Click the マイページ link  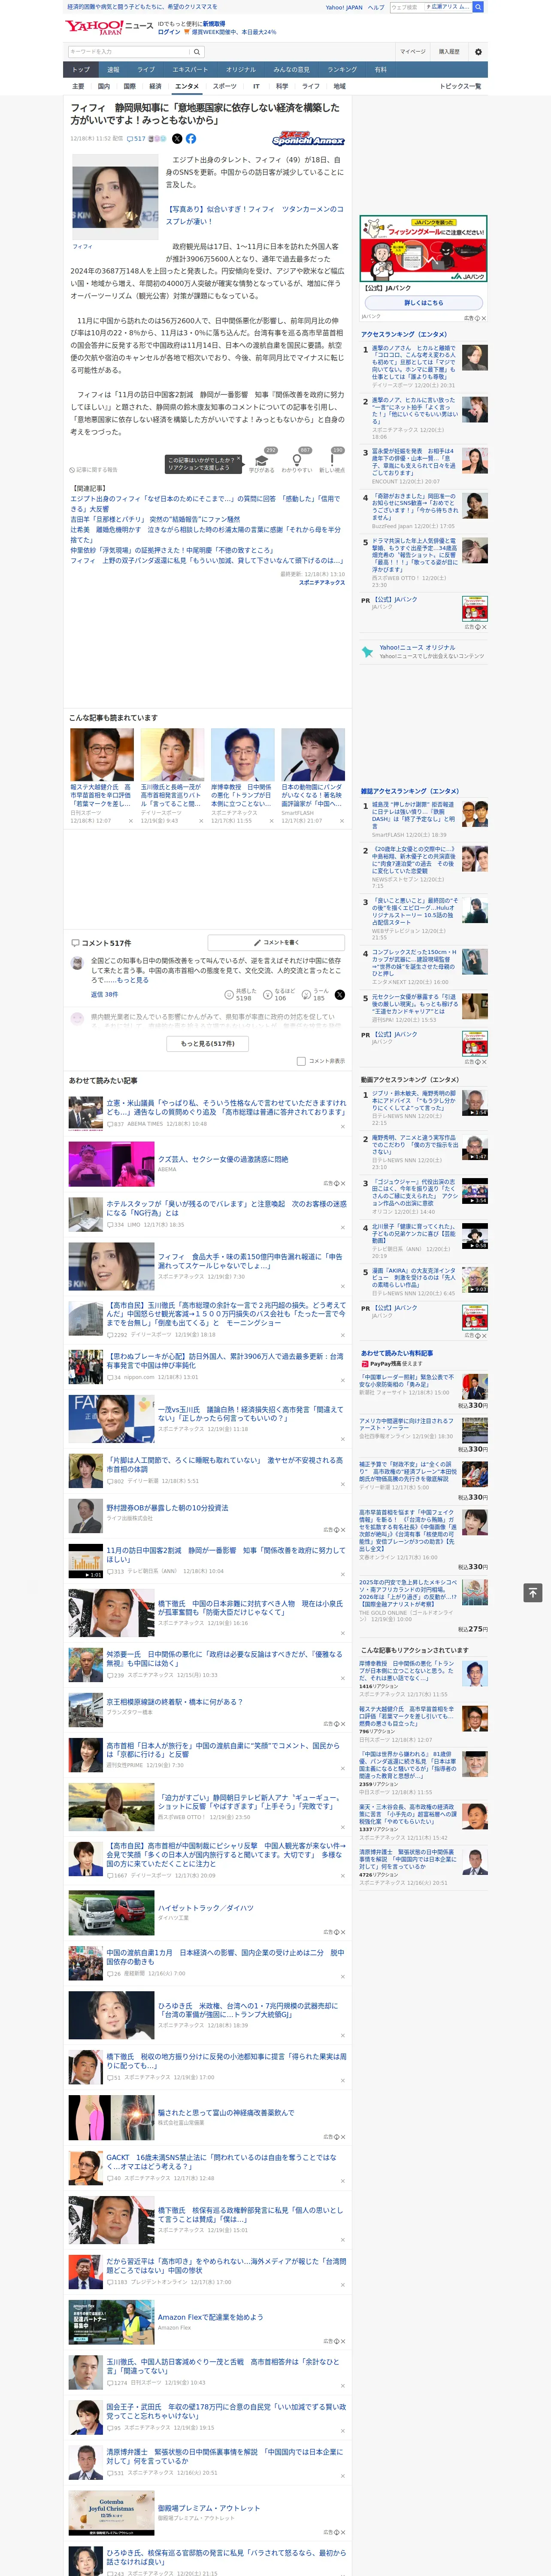[x=412, y=51]
